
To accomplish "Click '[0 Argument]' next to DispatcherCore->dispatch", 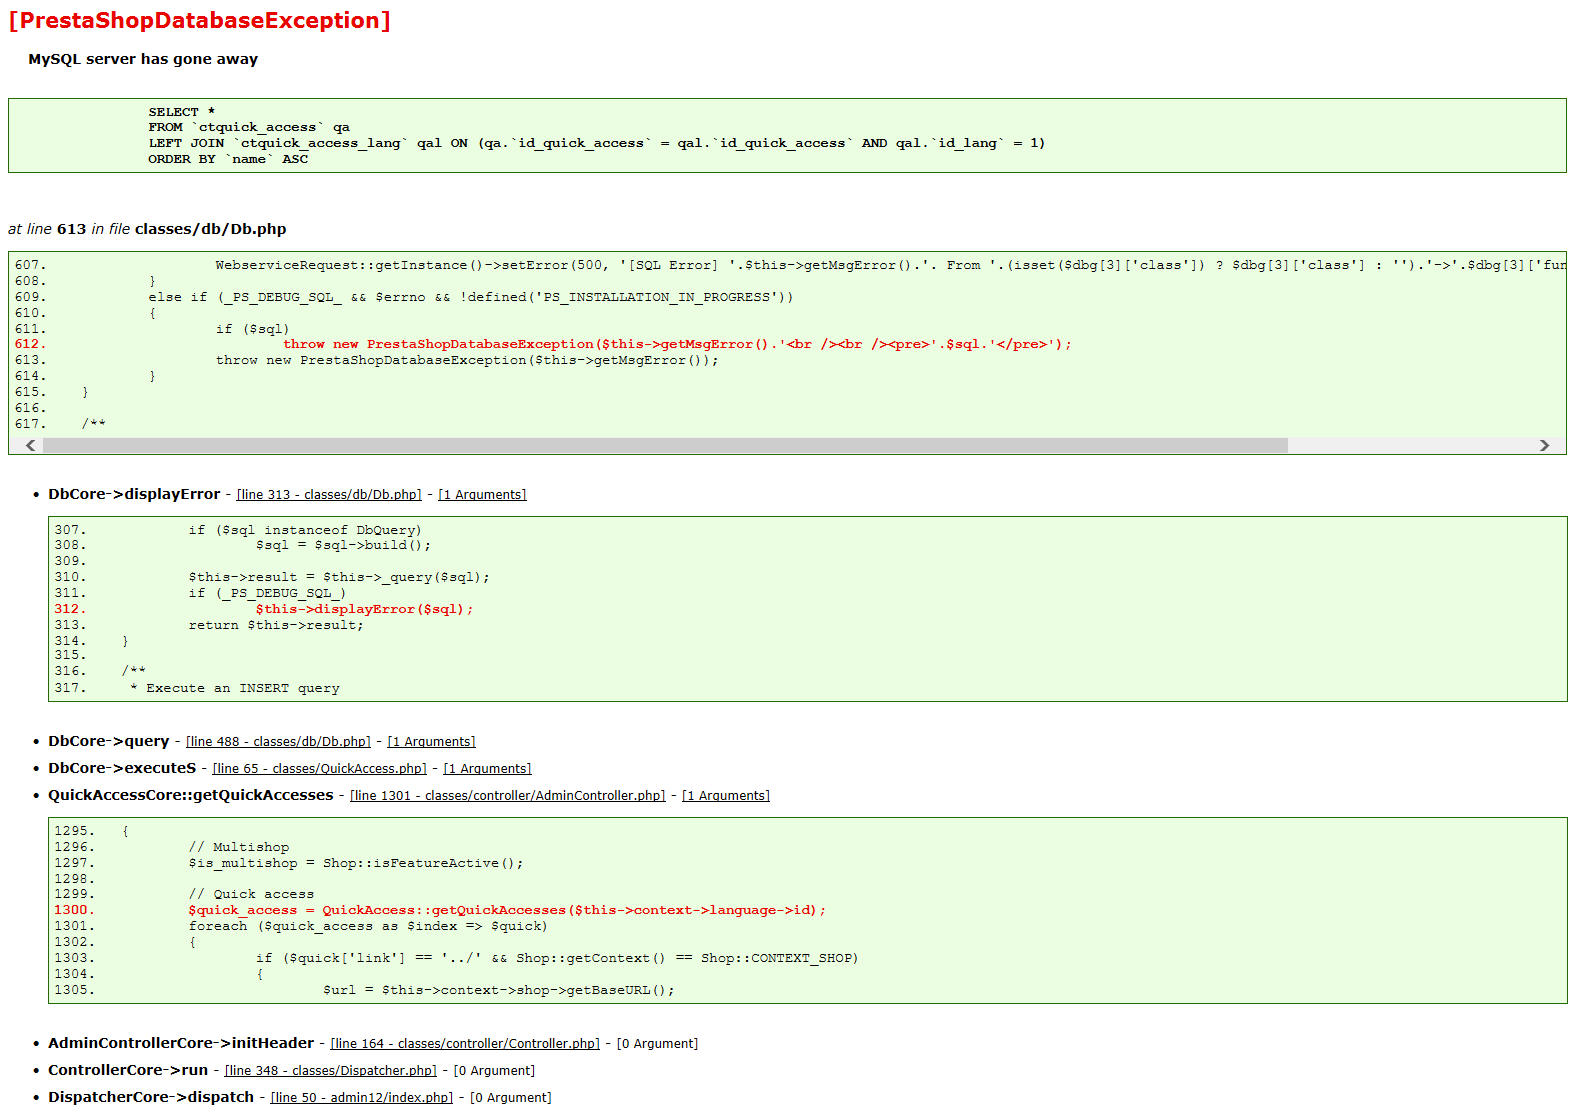I will (510, 1098).
